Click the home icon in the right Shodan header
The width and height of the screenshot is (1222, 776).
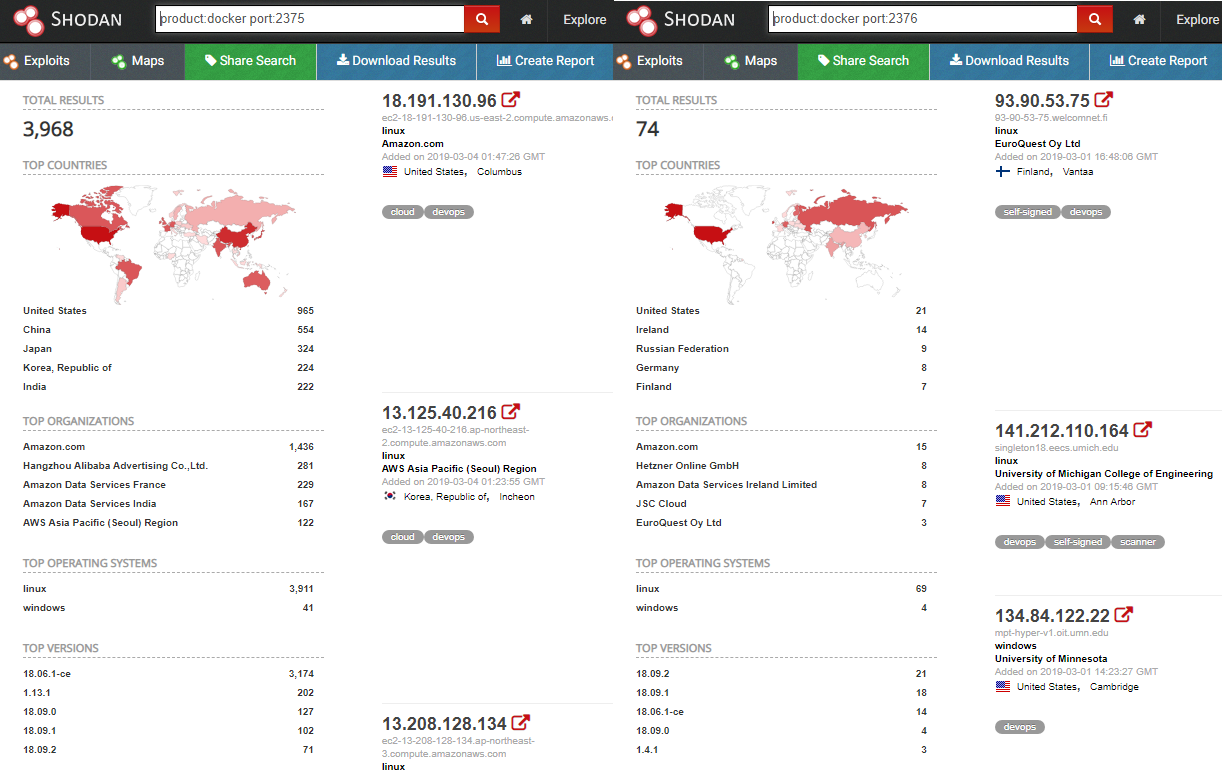pos(1139,20)
